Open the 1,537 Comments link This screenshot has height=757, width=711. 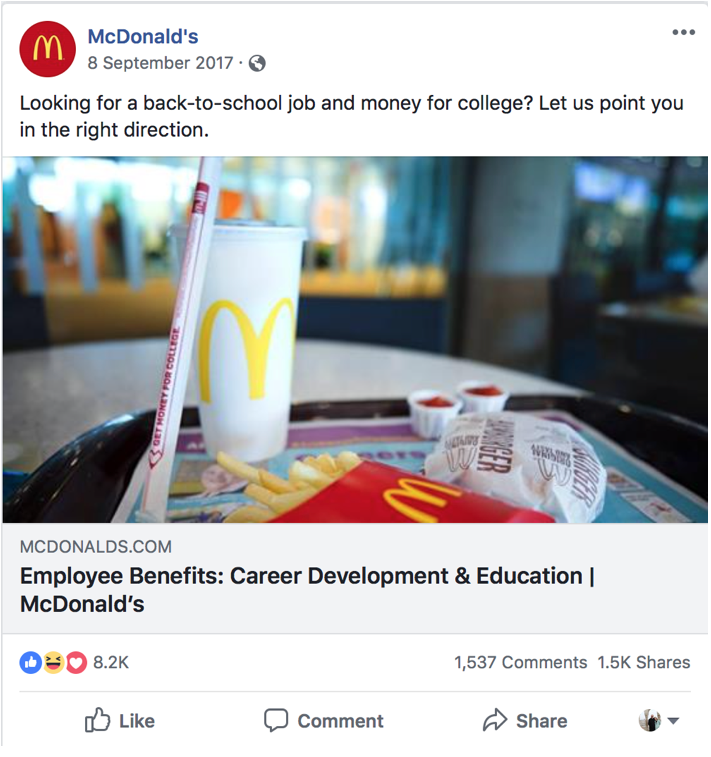tap(520, 662)
